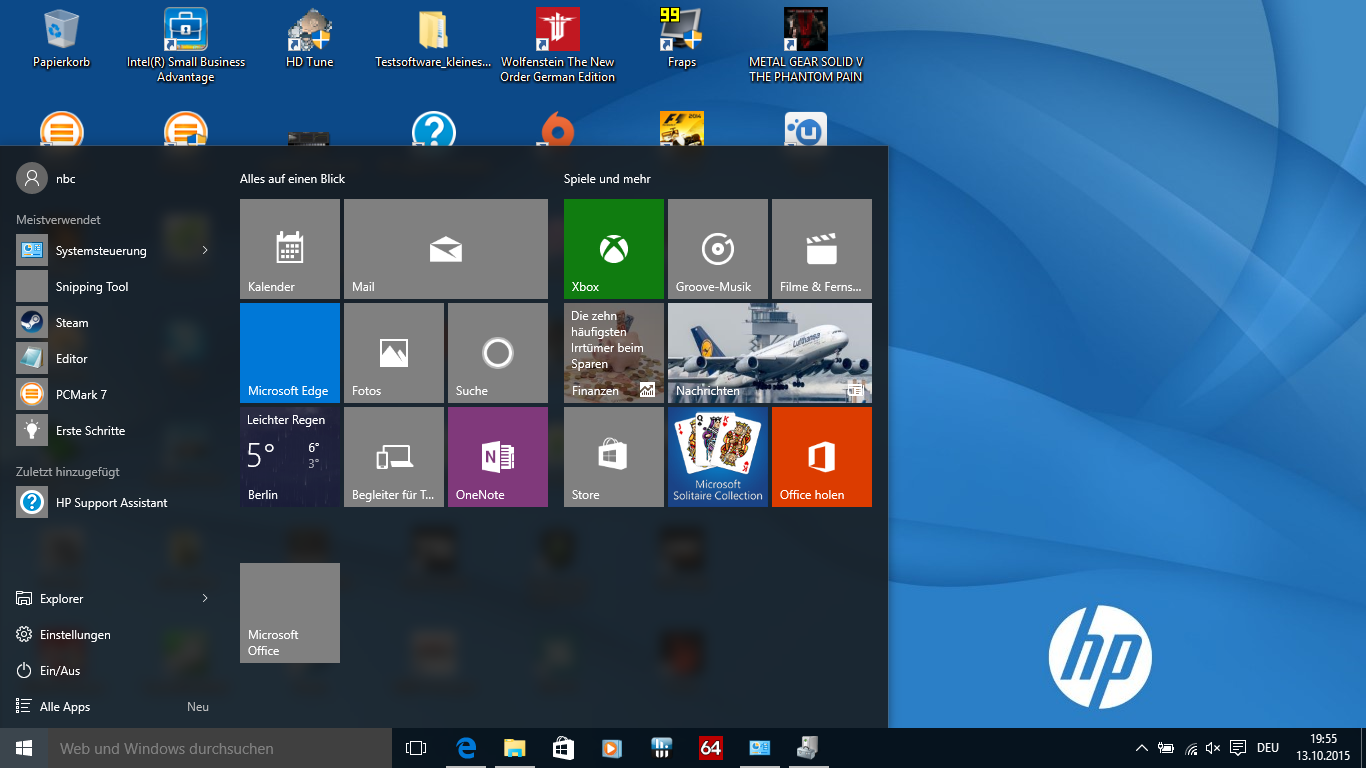
Task: Open the Fotos tile
Action: pos(394,353)
